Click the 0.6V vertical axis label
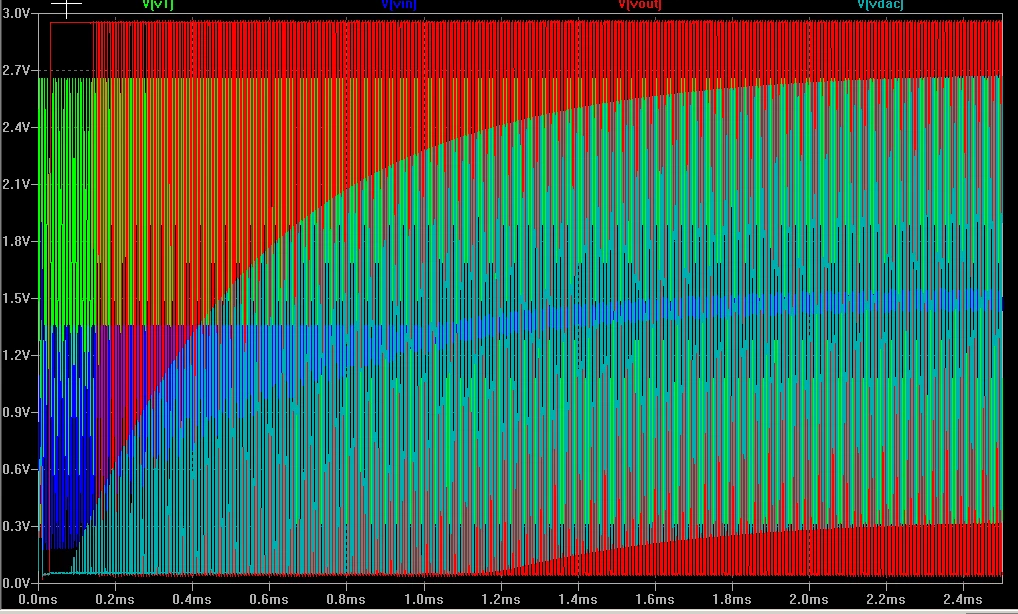Screen dimensions: 1018x614 [16, 469]
